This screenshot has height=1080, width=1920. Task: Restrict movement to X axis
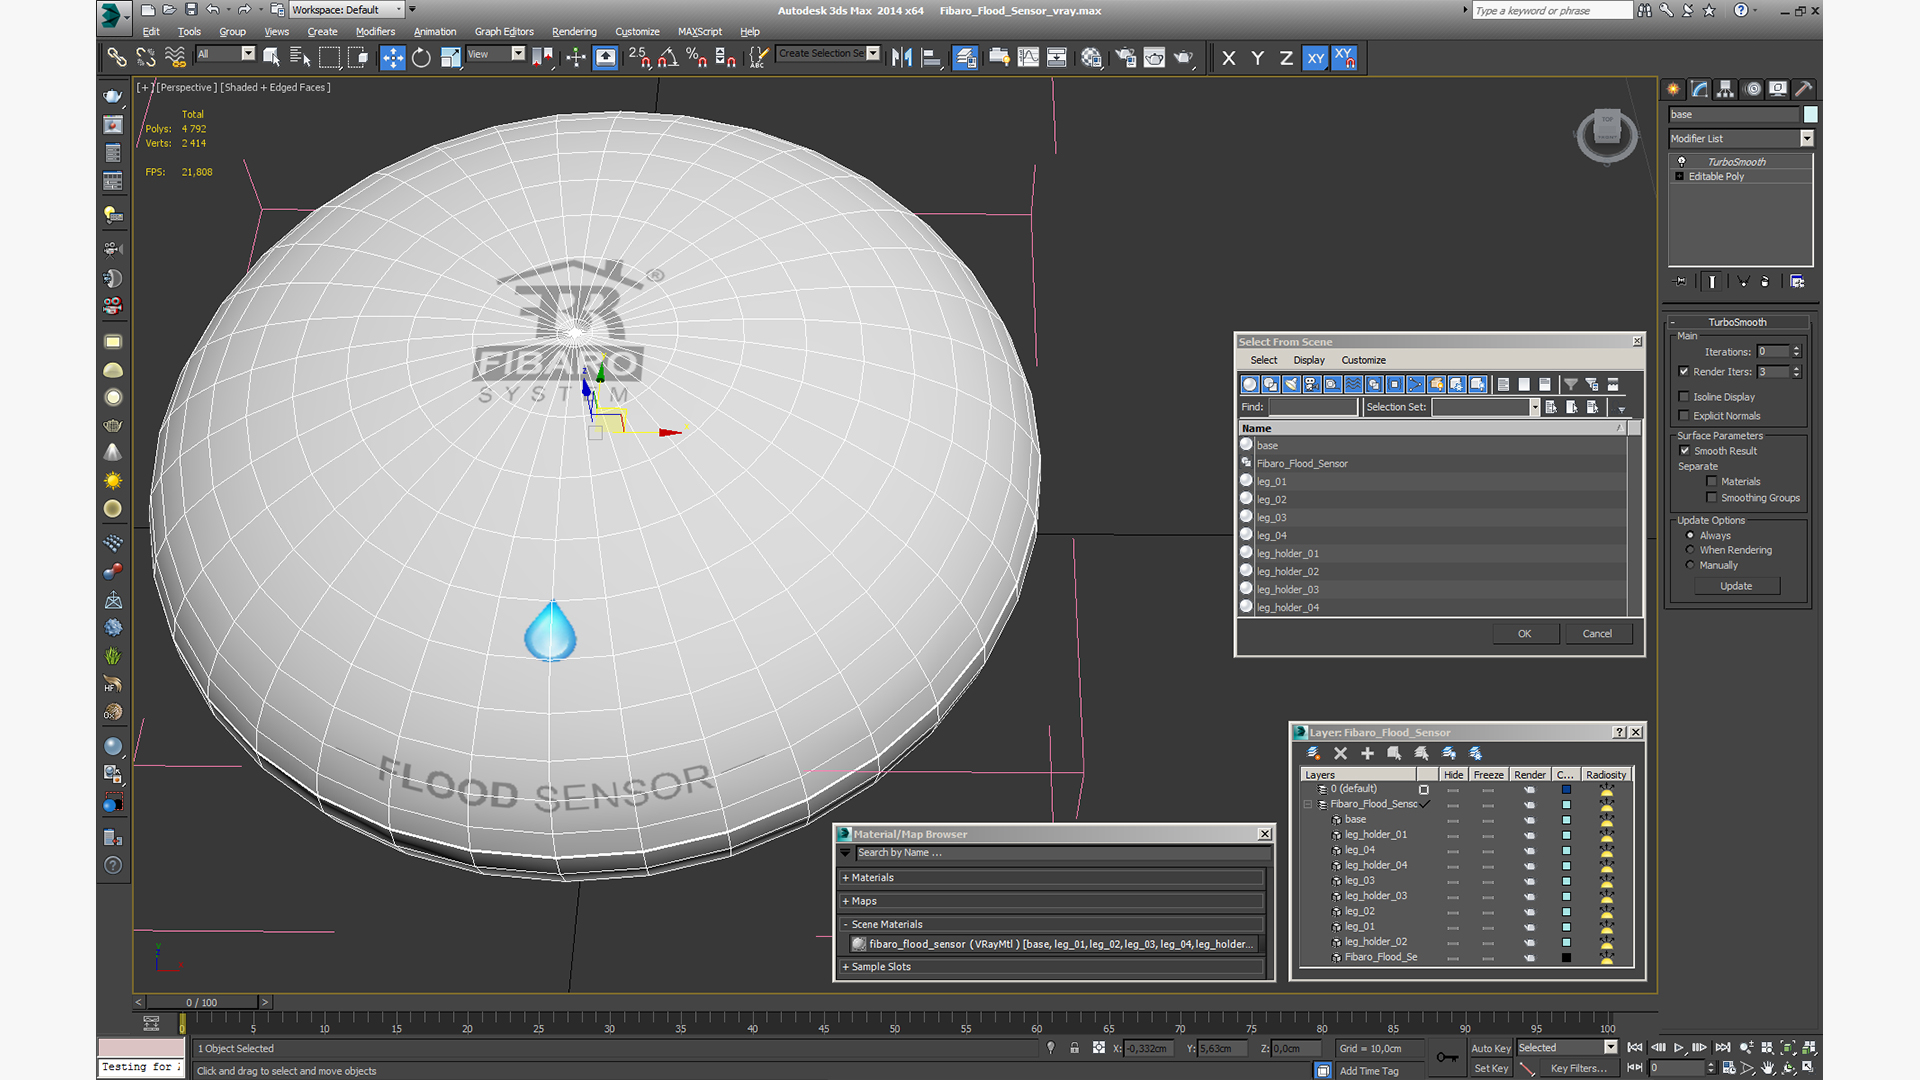pos(1229,58)
